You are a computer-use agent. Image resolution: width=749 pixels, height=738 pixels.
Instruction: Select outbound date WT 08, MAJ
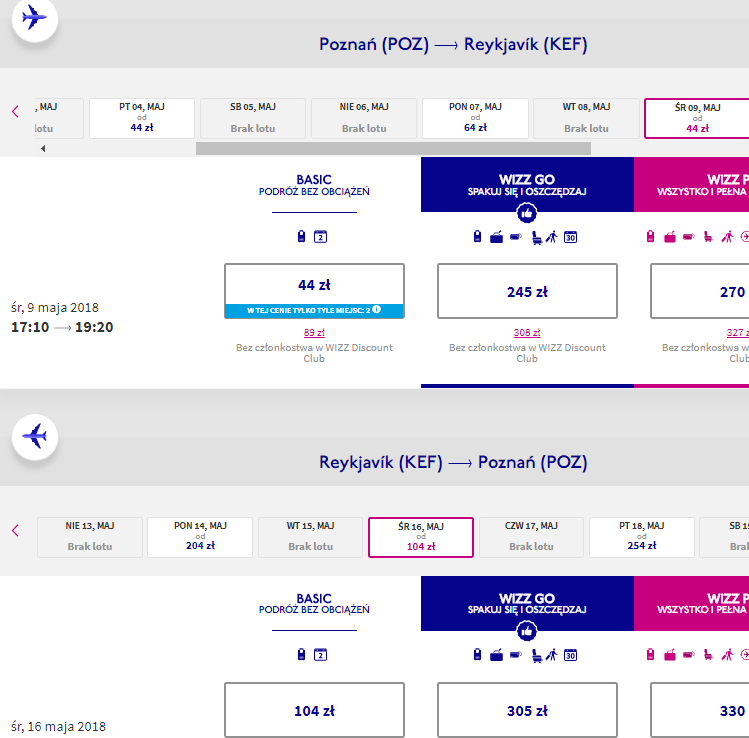(x=586, y=118)
